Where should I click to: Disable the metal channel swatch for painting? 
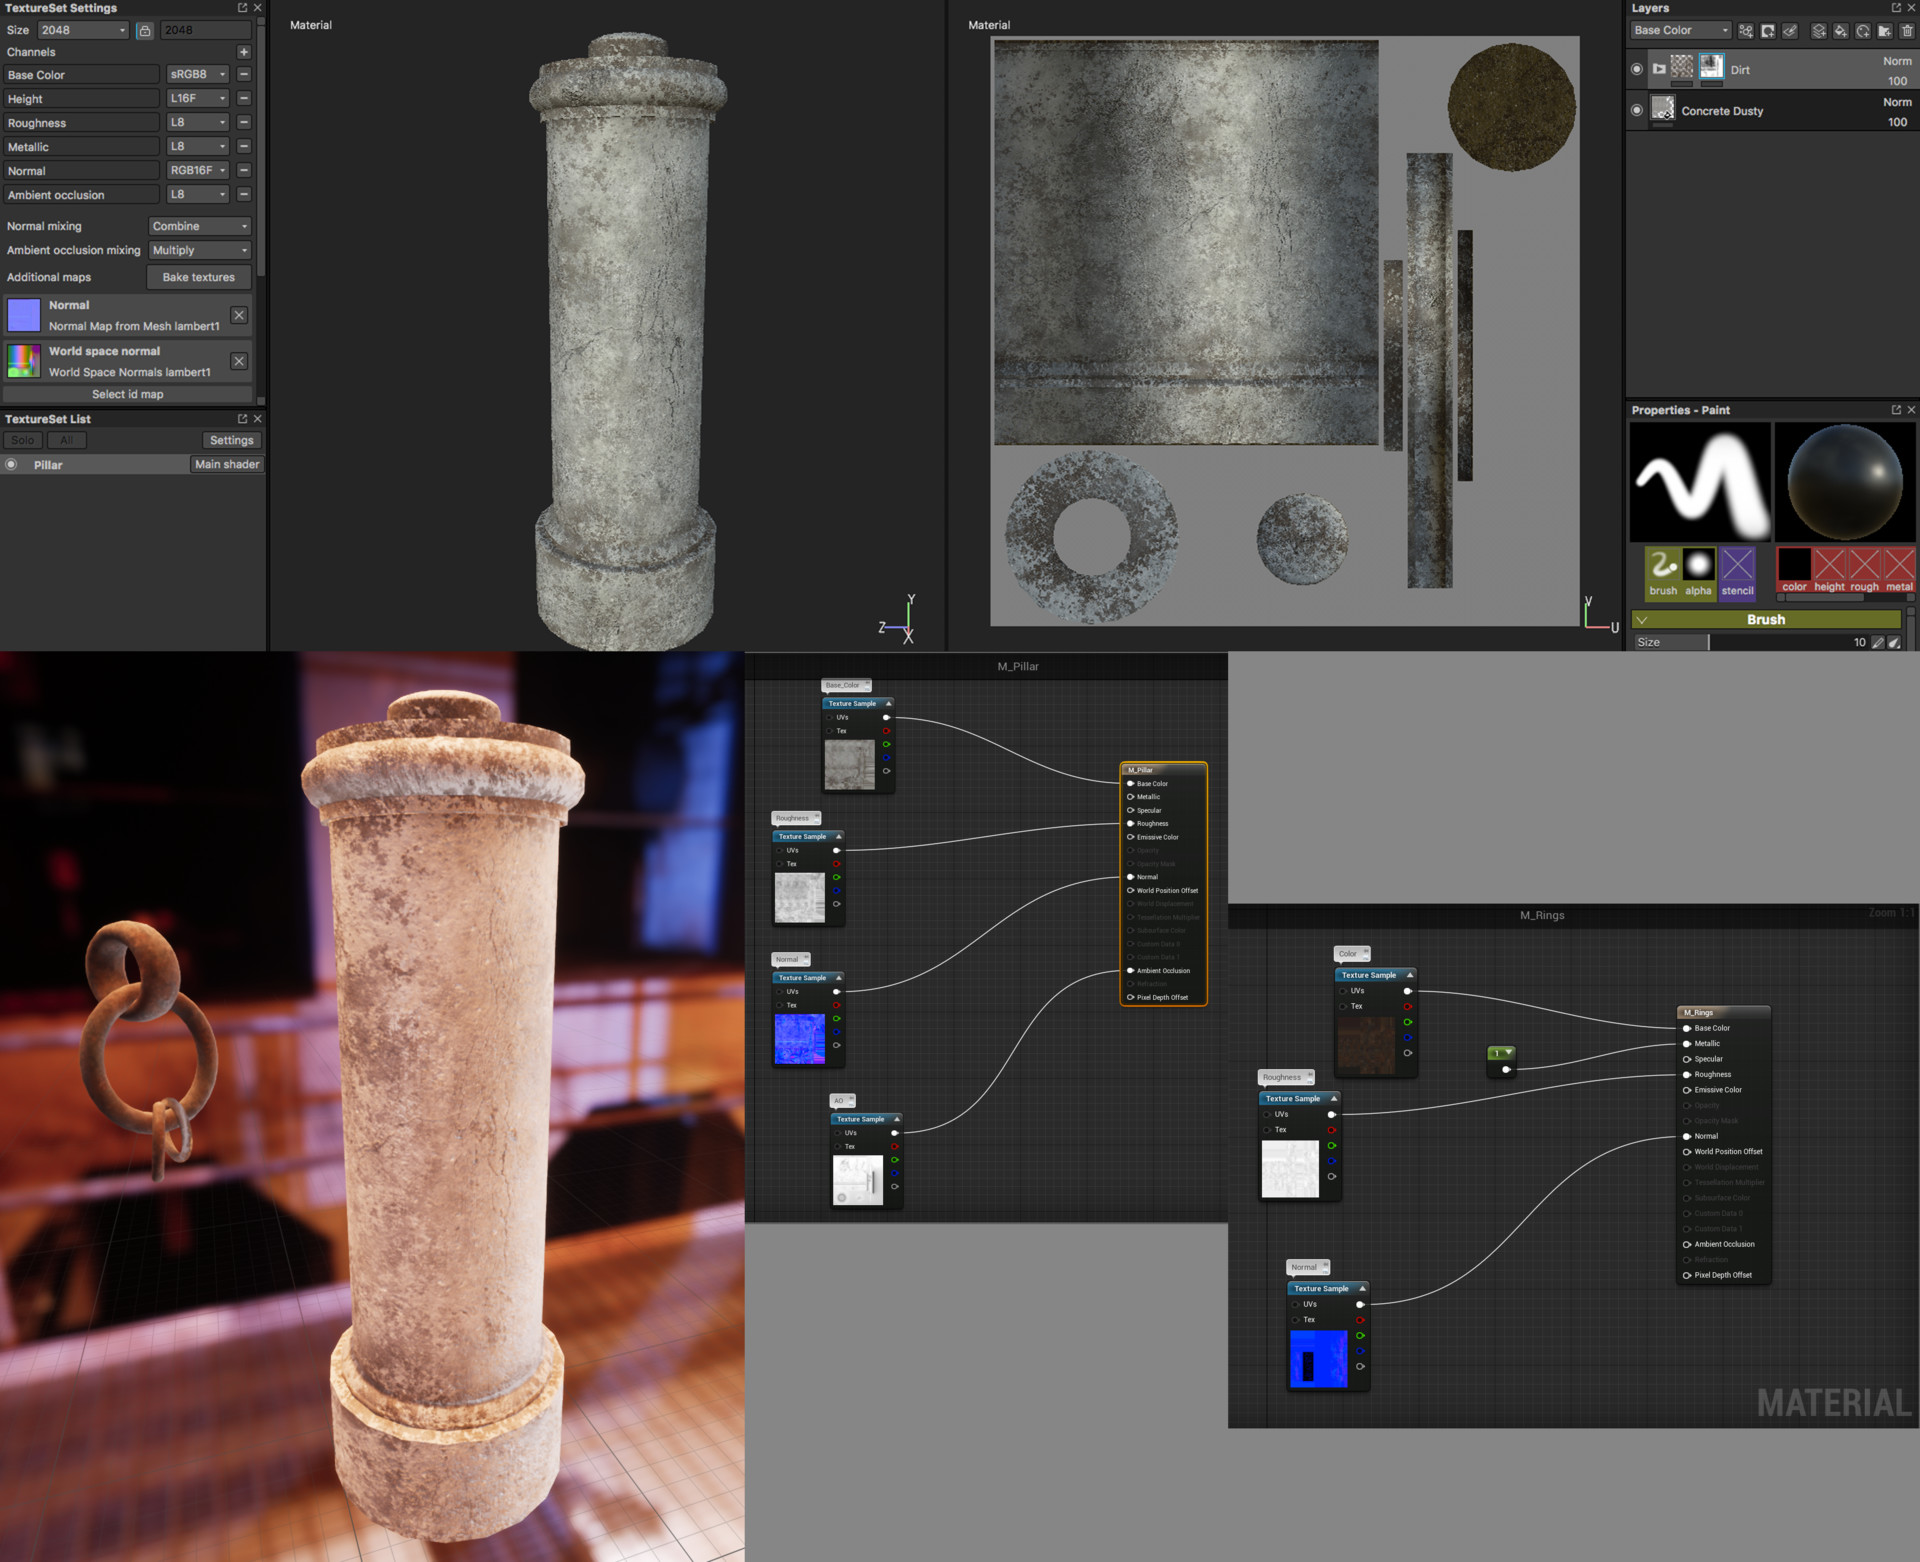pos(1899,565)
